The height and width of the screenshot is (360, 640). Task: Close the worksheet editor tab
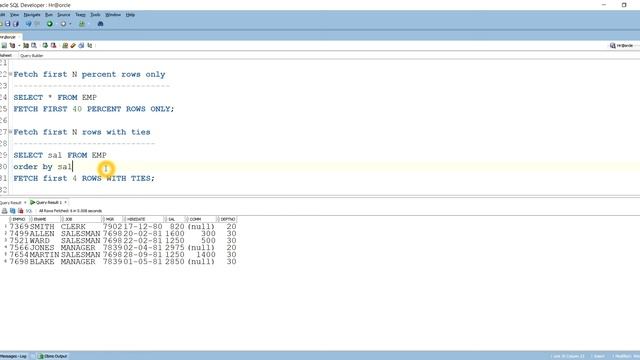click(20, 37)
